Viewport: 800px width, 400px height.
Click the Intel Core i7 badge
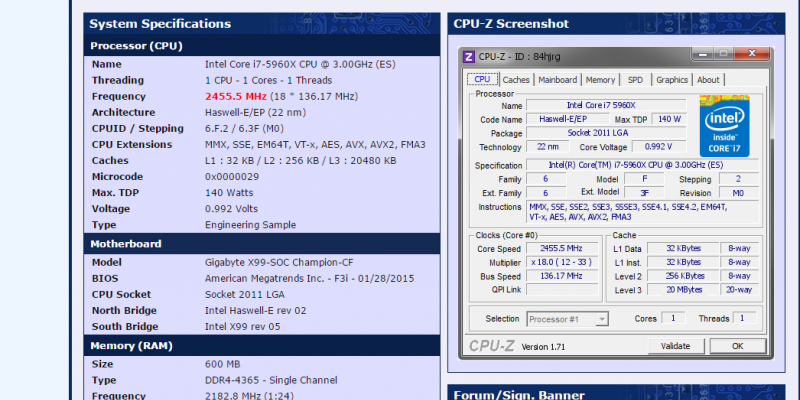[724, 126]
